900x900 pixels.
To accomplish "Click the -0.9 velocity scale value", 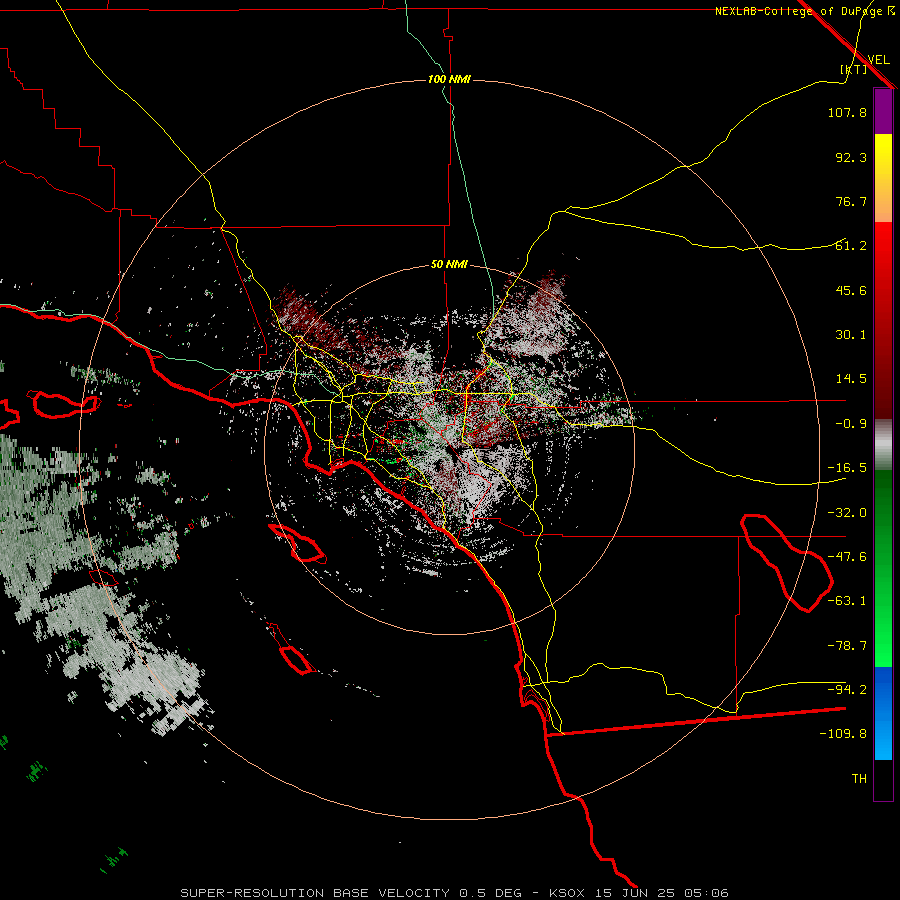I will tap(851, 424).
